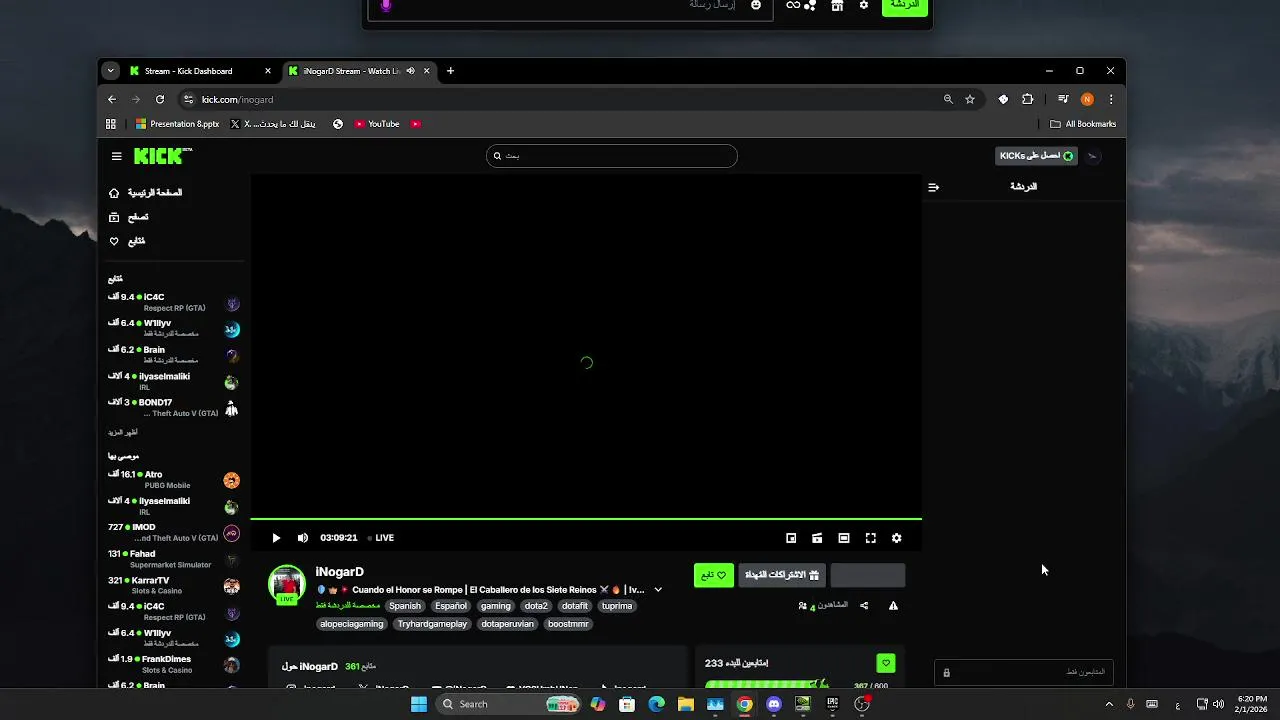Open settings gear in background chat window
The height and width of the screenshot is (720, 1280).
pyautogui.click(x=864, y=5)
